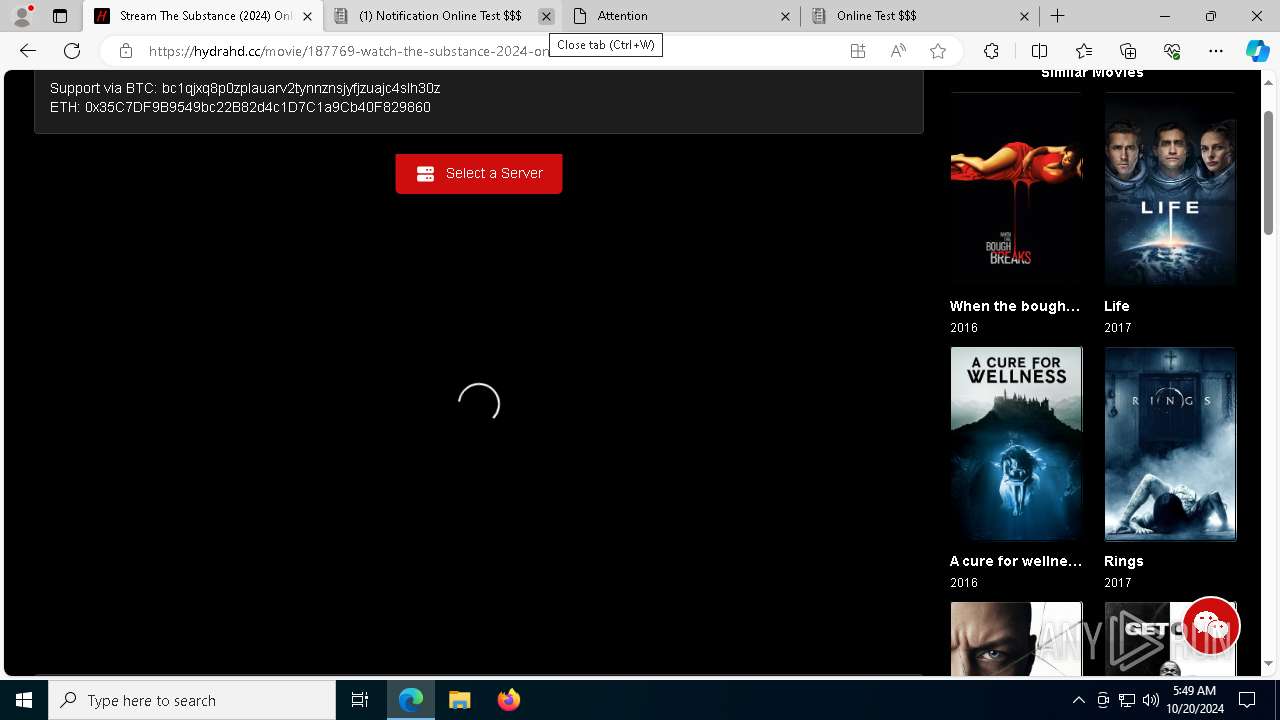View site information lock icon
Image resolution: width=1280 pixels, height=720 pixels.
coord(126,51)
